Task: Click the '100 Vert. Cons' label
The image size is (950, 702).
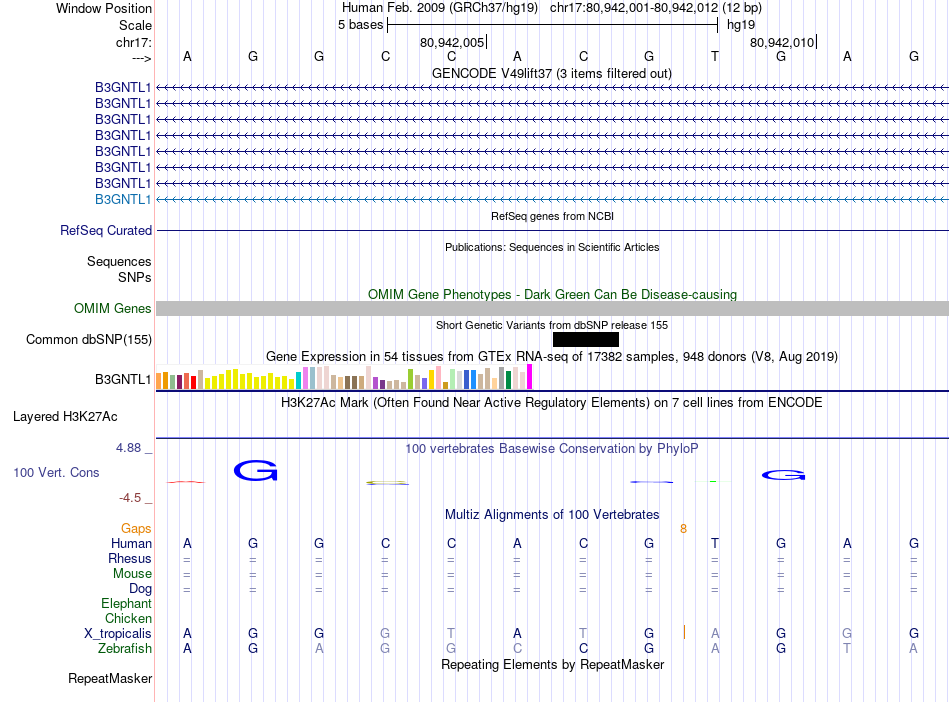Action: tap(56, 472)
